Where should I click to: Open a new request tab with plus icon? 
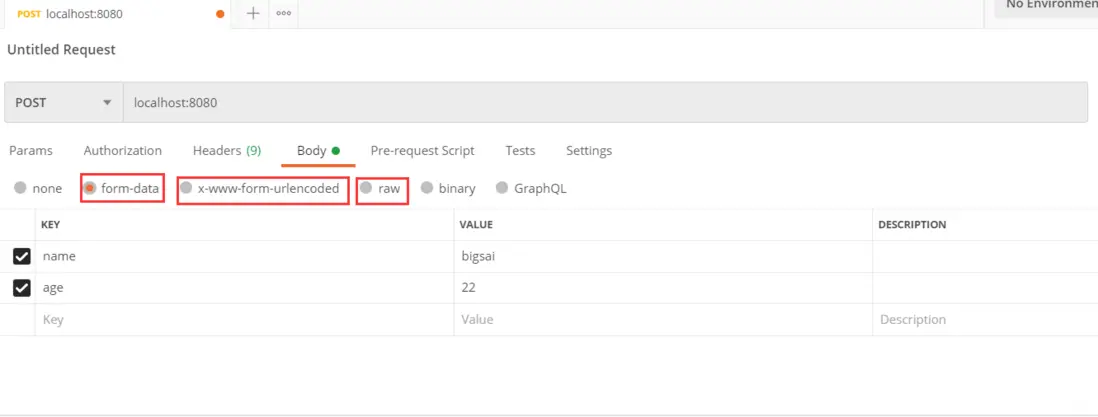(253, 13)
